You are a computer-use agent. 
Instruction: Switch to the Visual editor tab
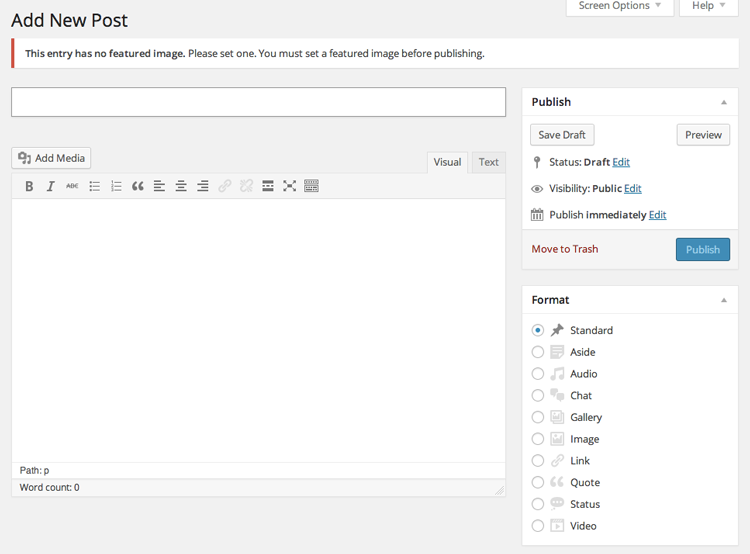[447, 162]
